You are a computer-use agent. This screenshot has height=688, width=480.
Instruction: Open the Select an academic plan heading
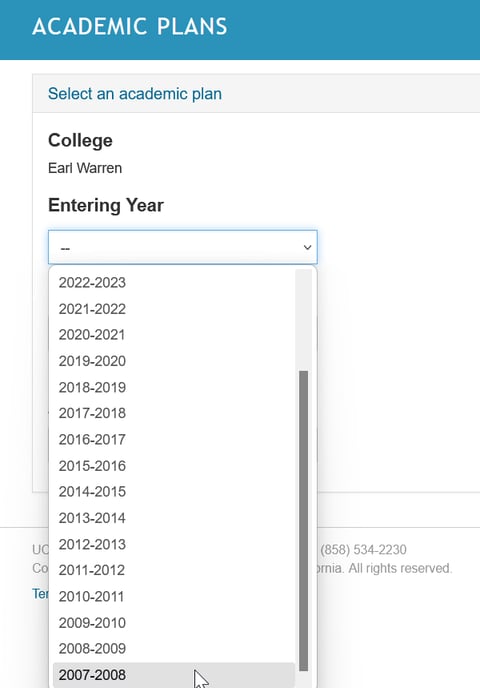click(x=135, y=93)
